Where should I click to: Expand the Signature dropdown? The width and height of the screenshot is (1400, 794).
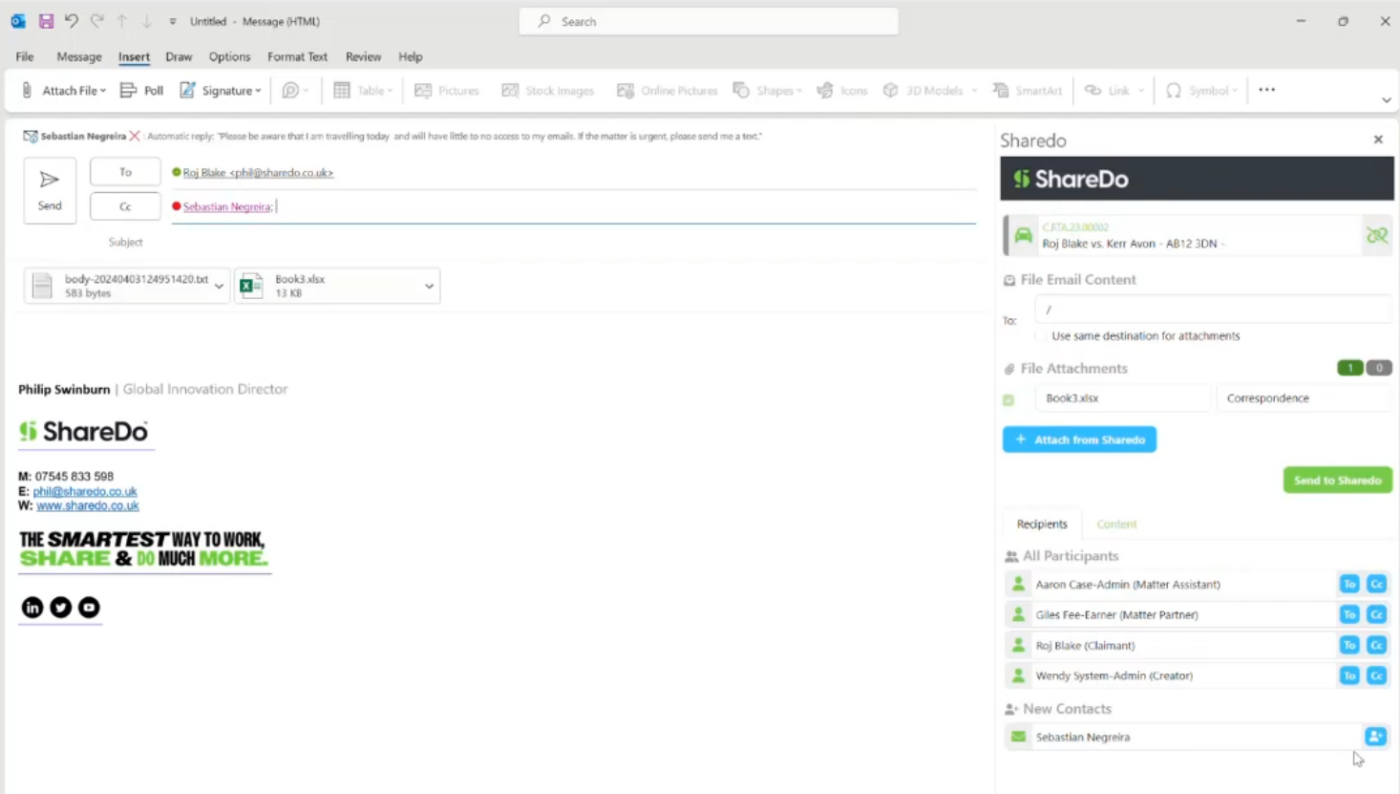point(257,90)
